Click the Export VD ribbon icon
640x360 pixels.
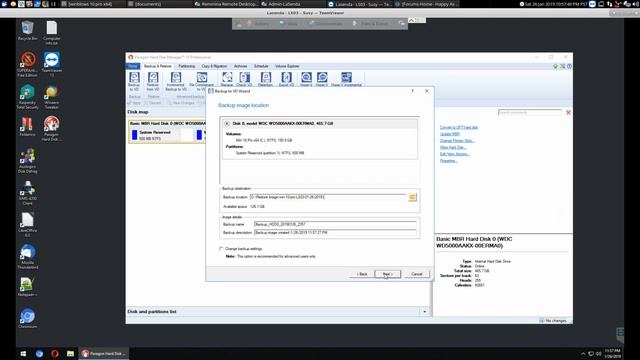(287, 79)
